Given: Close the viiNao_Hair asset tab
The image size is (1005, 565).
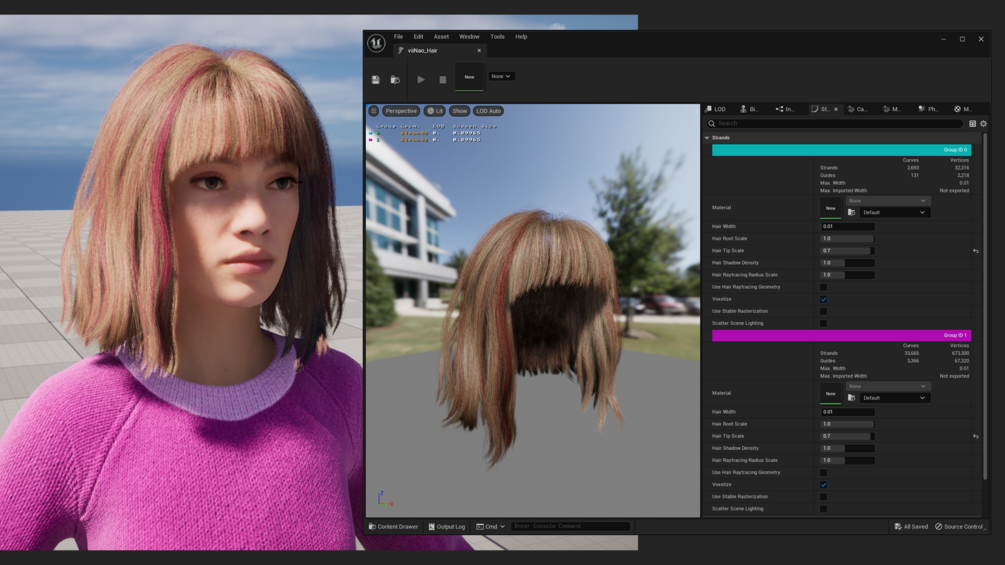Looking at the screenshot, I should click(x=479, y=51).
